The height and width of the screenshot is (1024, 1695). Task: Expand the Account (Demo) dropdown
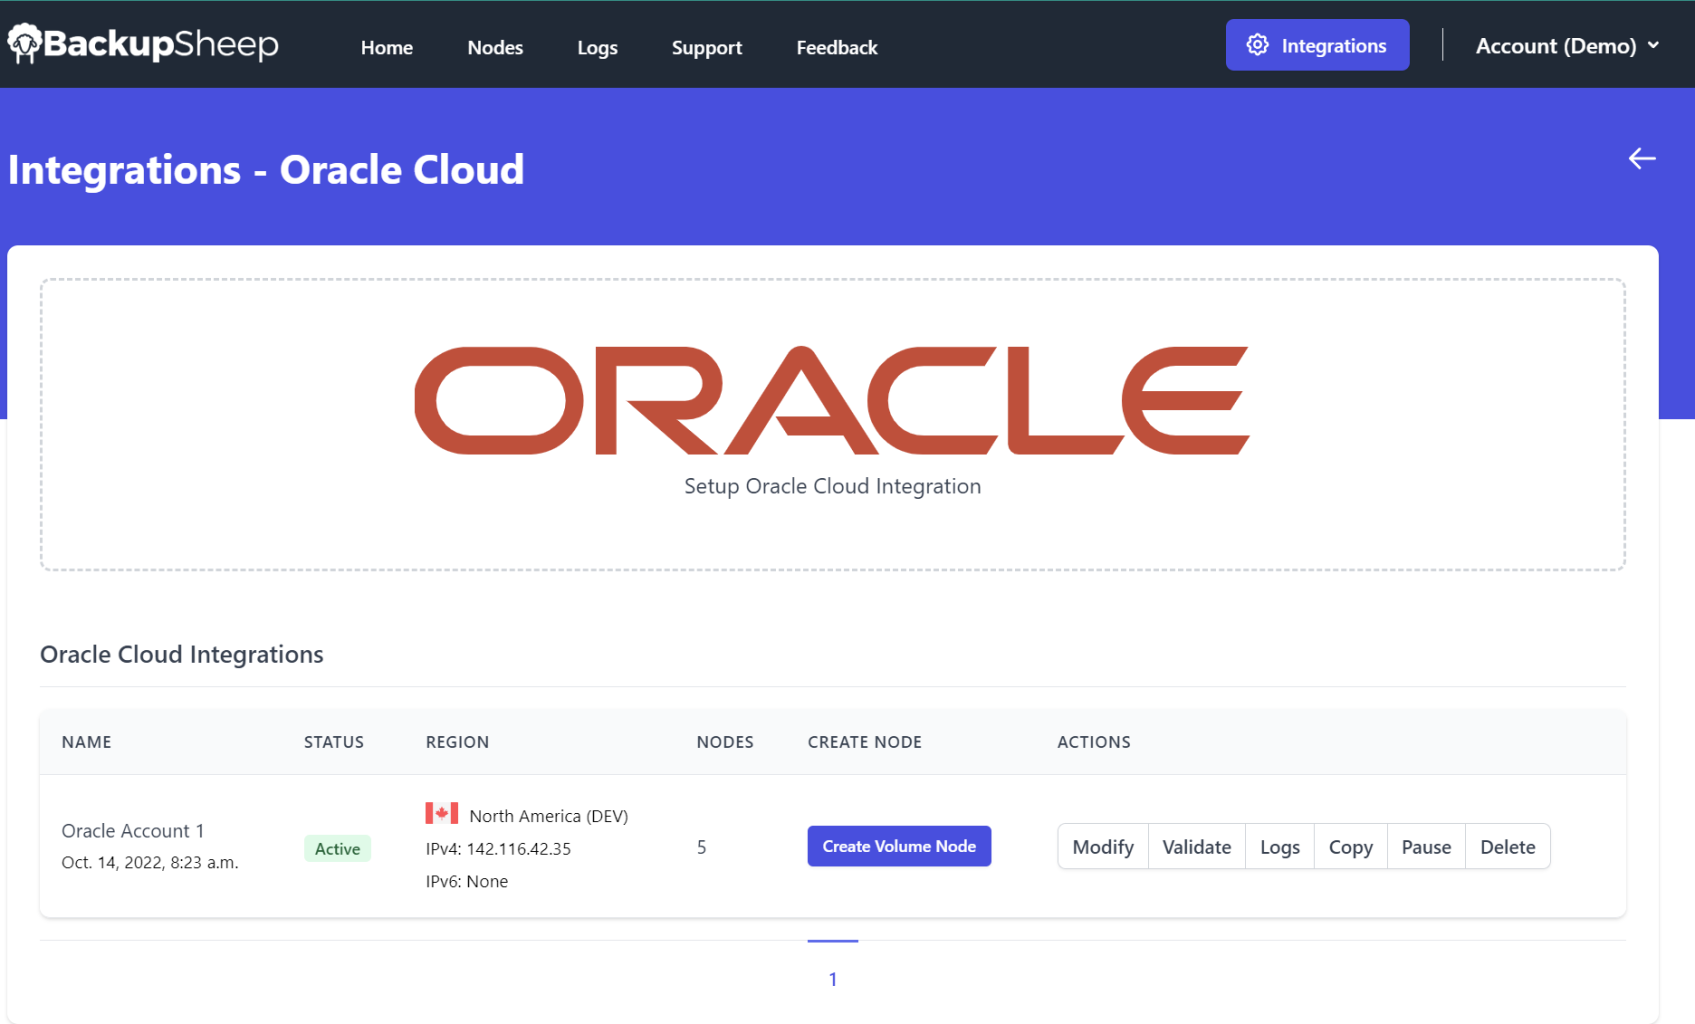pyautogui.click(x=1567, y=46)
